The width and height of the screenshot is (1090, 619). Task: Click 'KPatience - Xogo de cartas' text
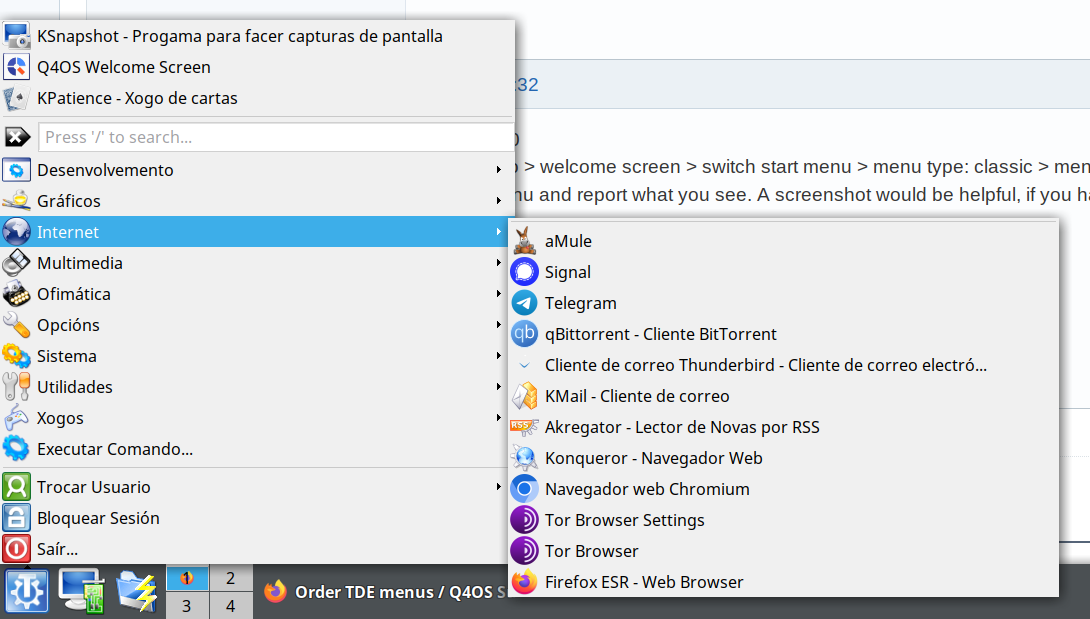pos(138,98)
